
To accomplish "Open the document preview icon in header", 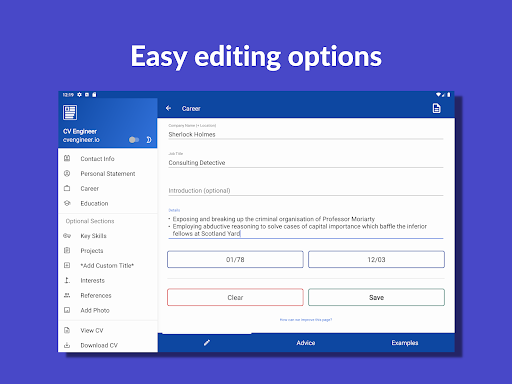I will 436,108.
